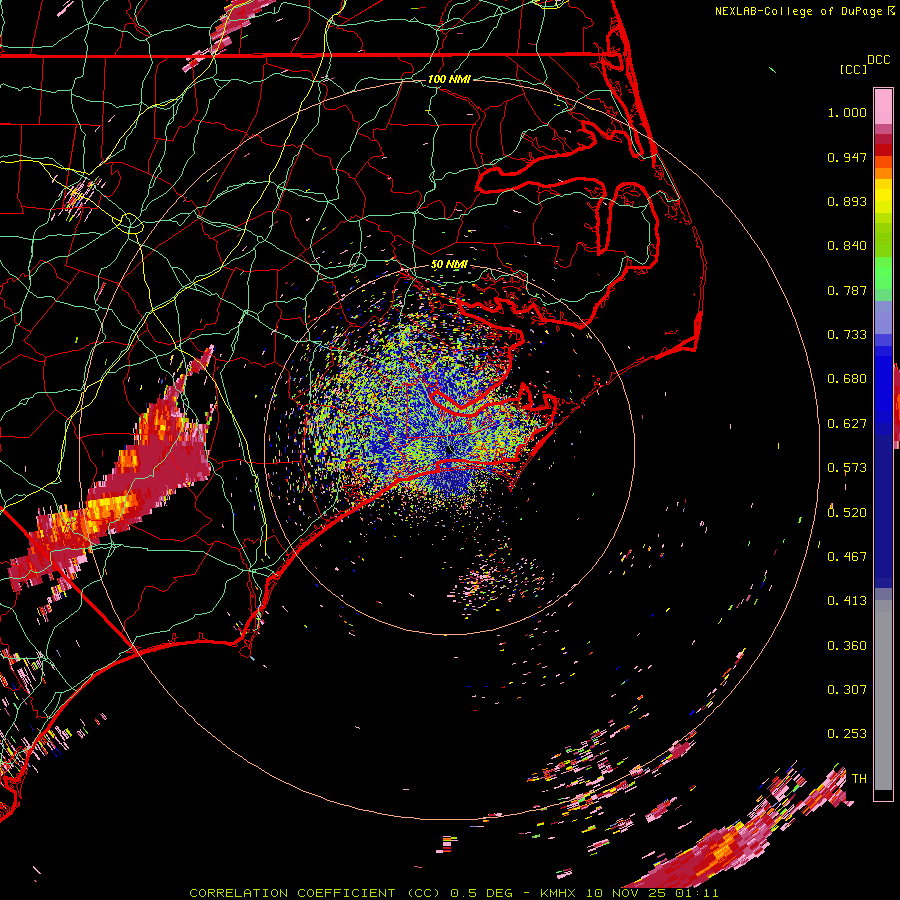Click the 0.573 scale value

(x=847, y=468)
